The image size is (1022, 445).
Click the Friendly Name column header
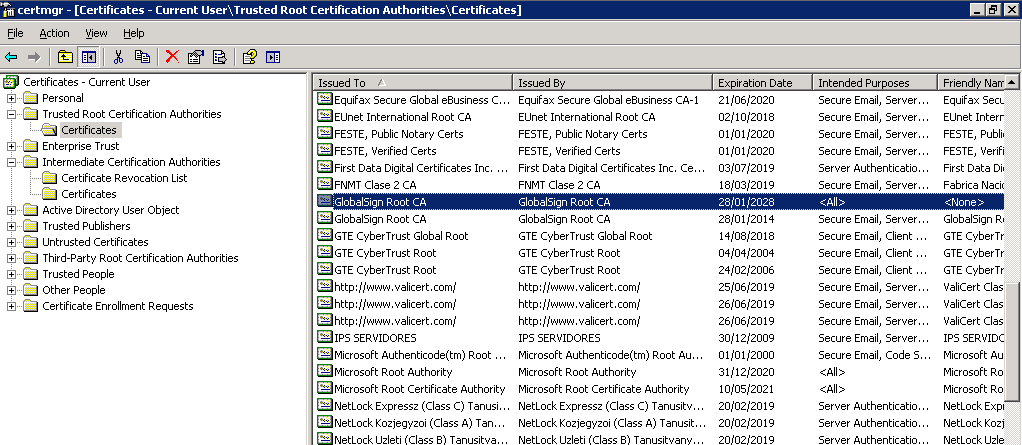click(x=971, y=83)
